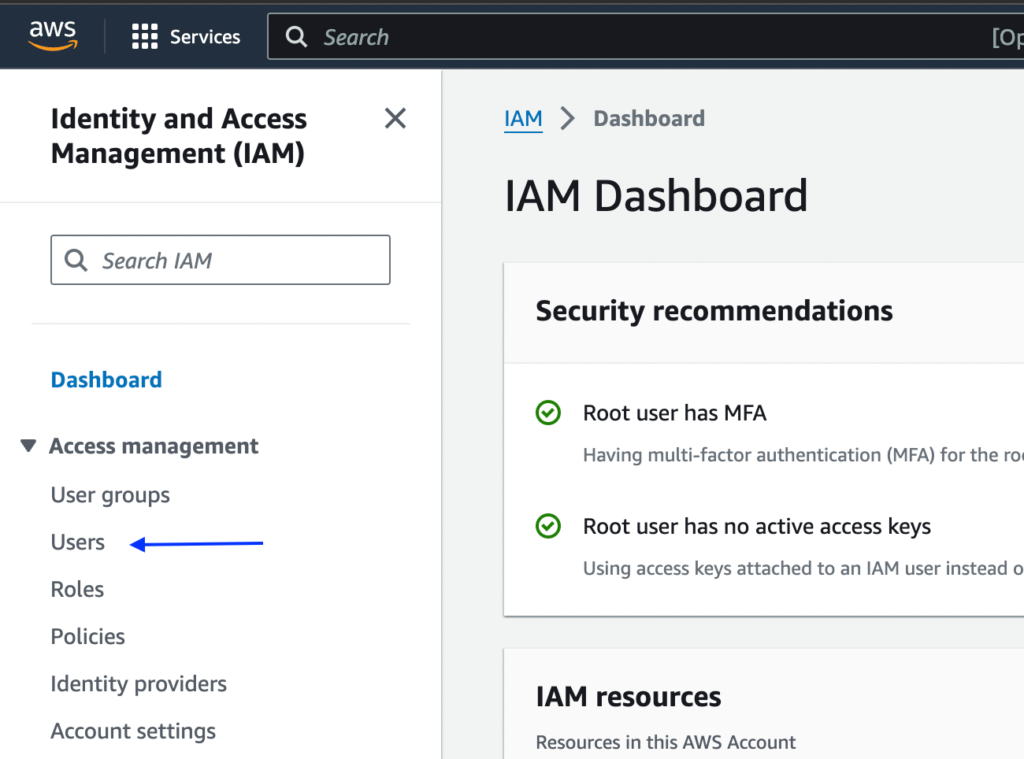Open Roles from the navigation menu
The height and width of the screenshot is (759, 1024).
pyautogui.click(x=77, y=589)
